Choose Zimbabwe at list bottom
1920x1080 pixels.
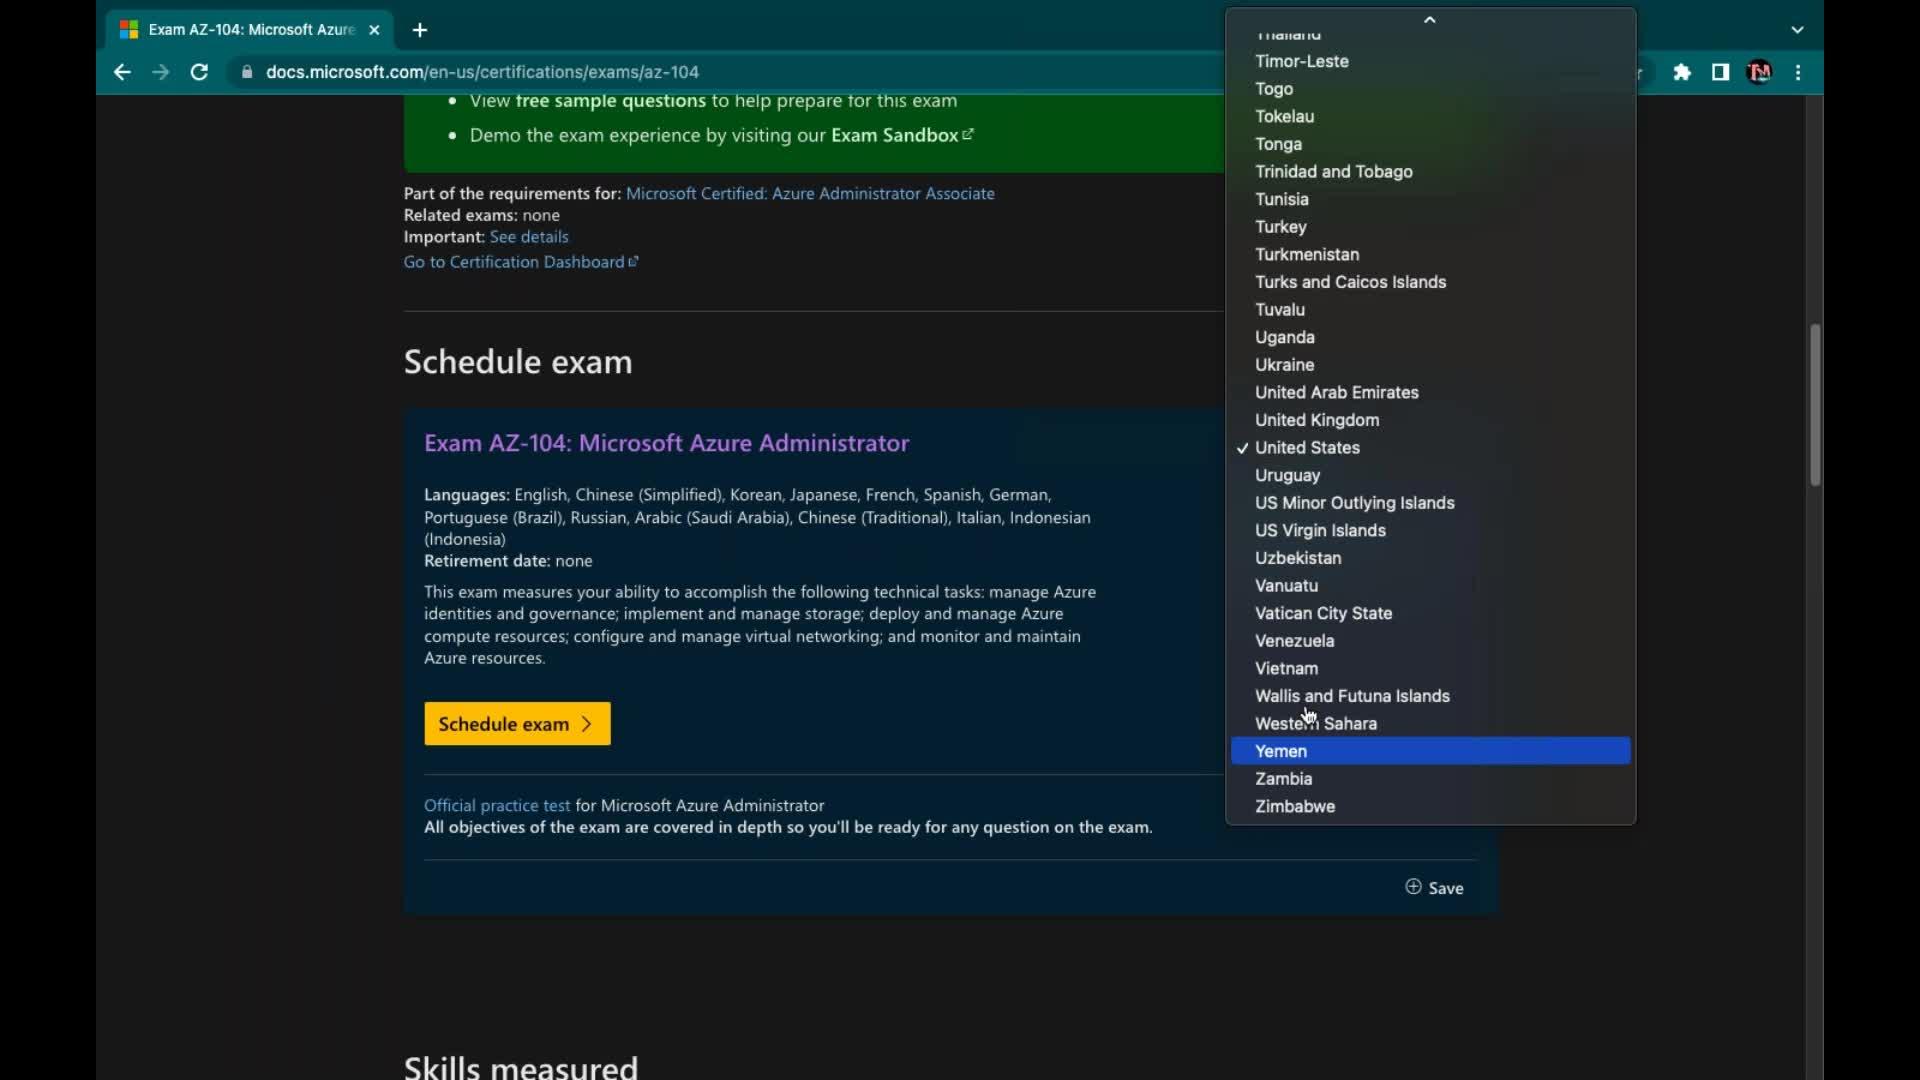1430,807
